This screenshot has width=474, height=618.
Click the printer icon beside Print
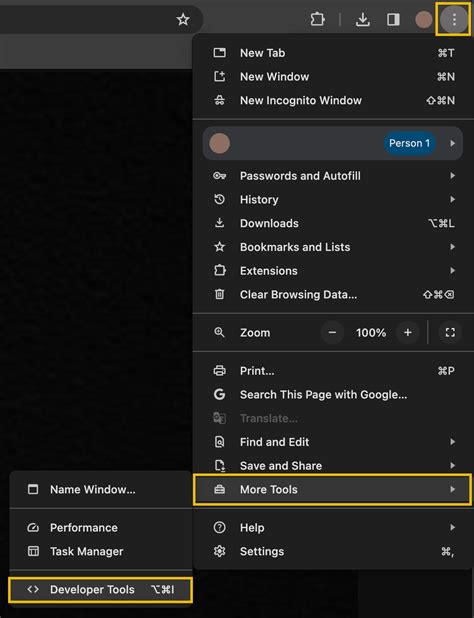click(x=219, y=370)
